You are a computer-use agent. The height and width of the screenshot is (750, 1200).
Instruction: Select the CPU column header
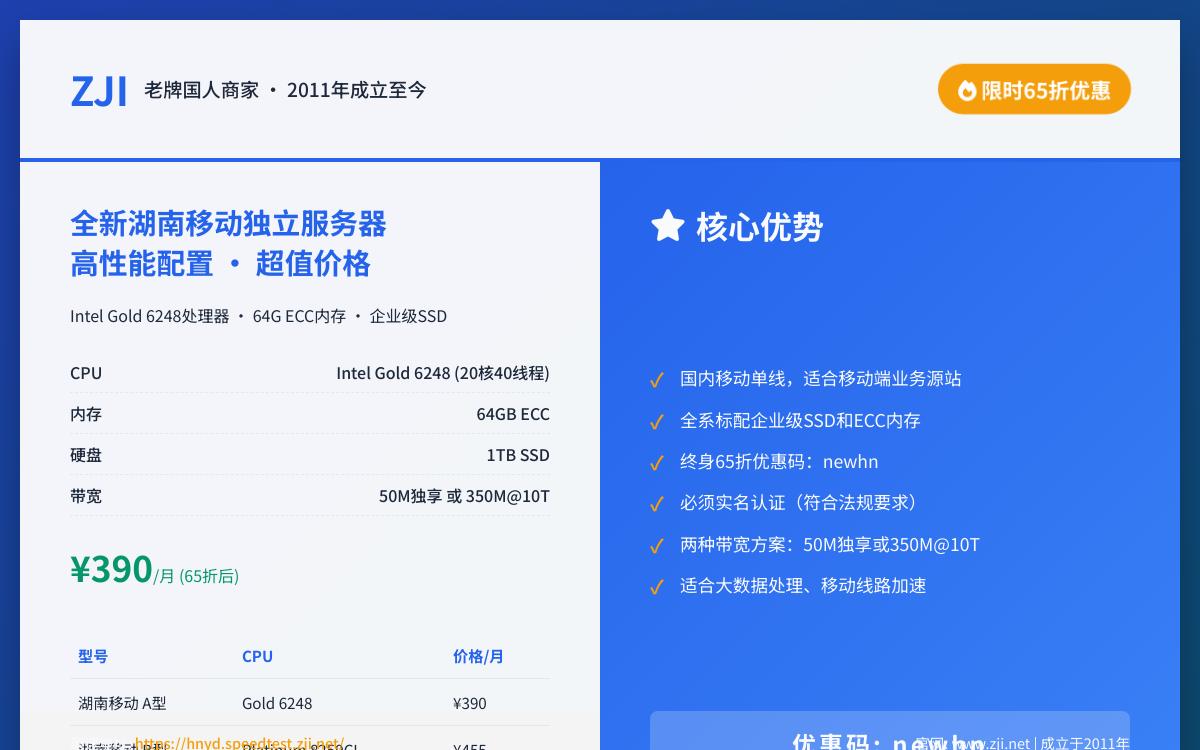pyautogui.click(x=257, y=656)
